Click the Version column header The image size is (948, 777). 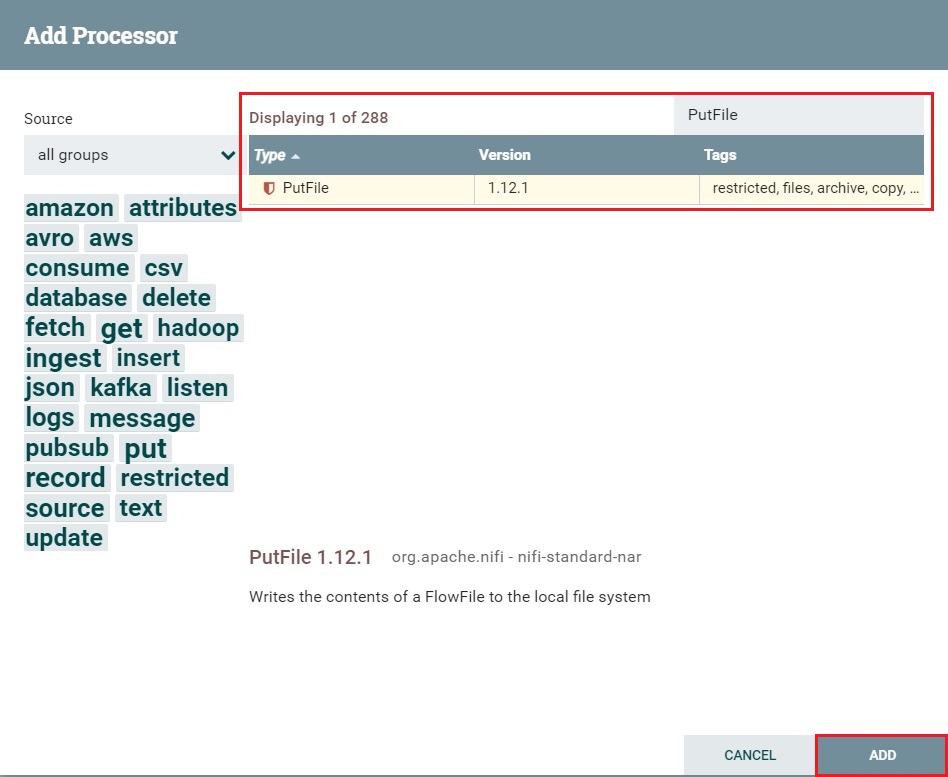(586, 155)
